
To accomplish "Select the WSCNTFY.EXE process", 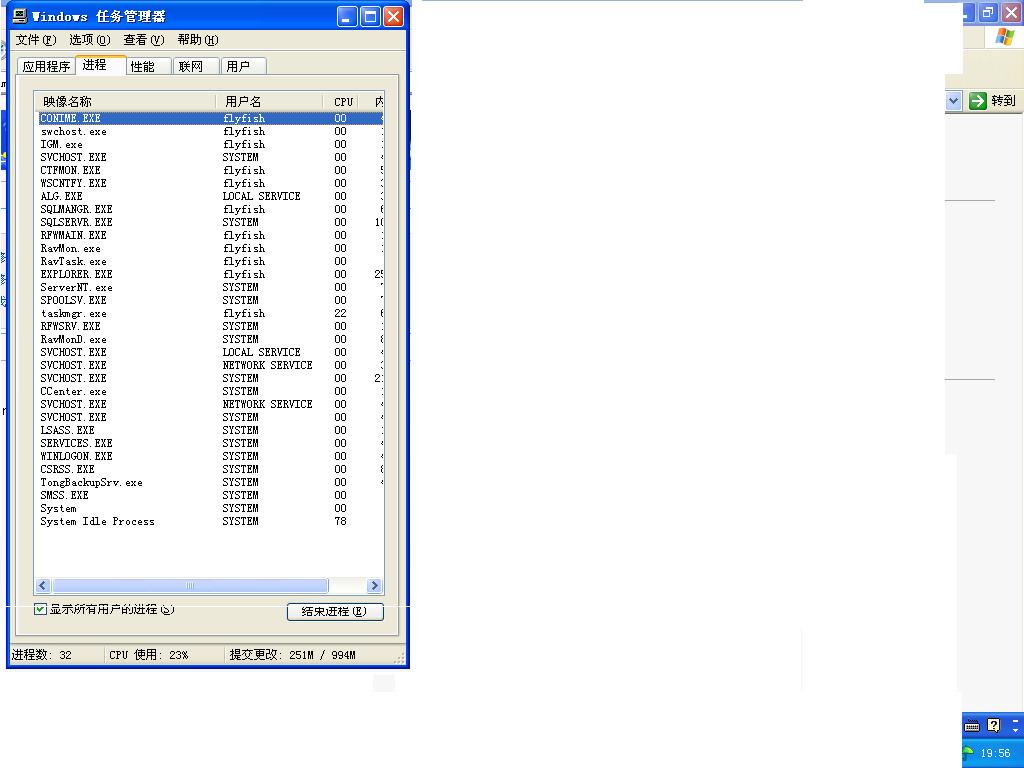I will [x=73, y=184].
